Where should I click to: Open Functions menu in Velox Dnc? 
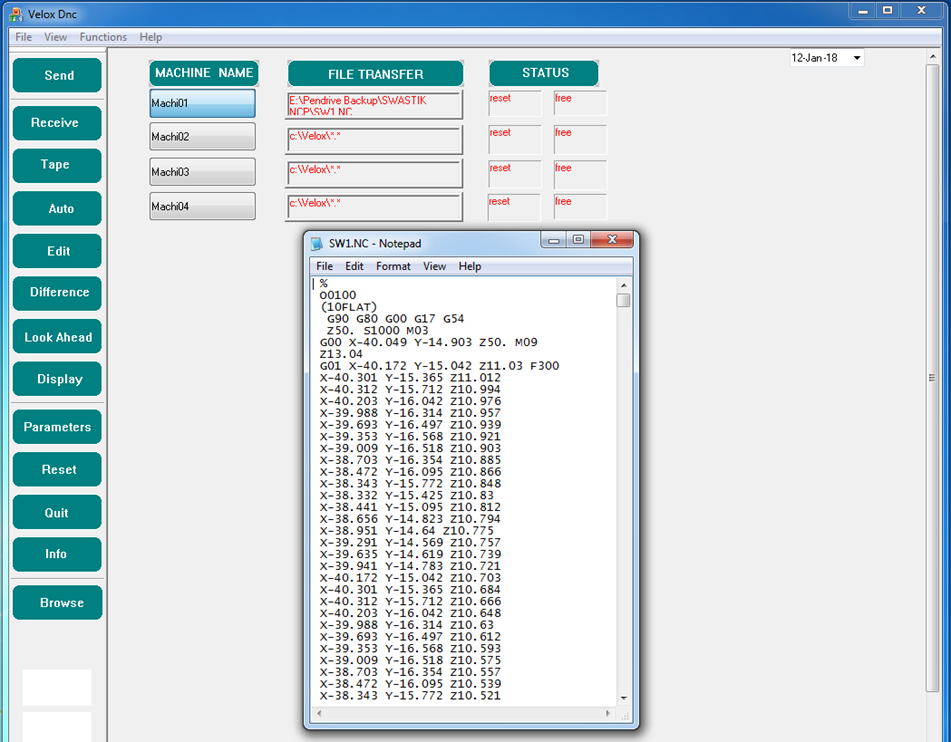click(x=103, y=37)
